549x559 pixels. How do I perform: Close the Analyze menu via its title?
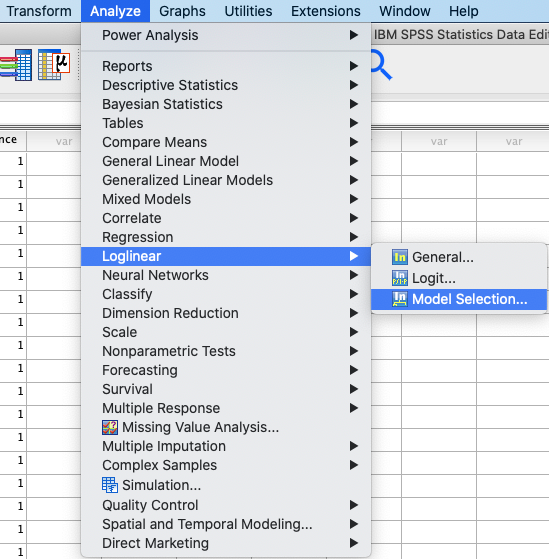(116, 11)
